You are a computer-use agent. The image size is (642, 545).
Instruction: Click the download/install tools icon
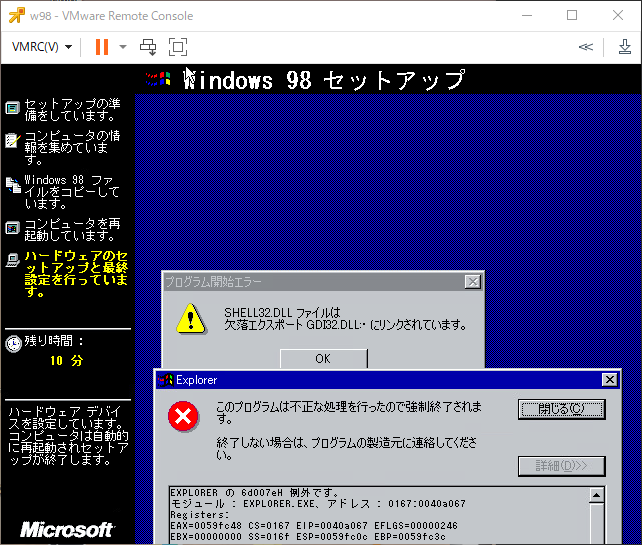coord(624,47)
